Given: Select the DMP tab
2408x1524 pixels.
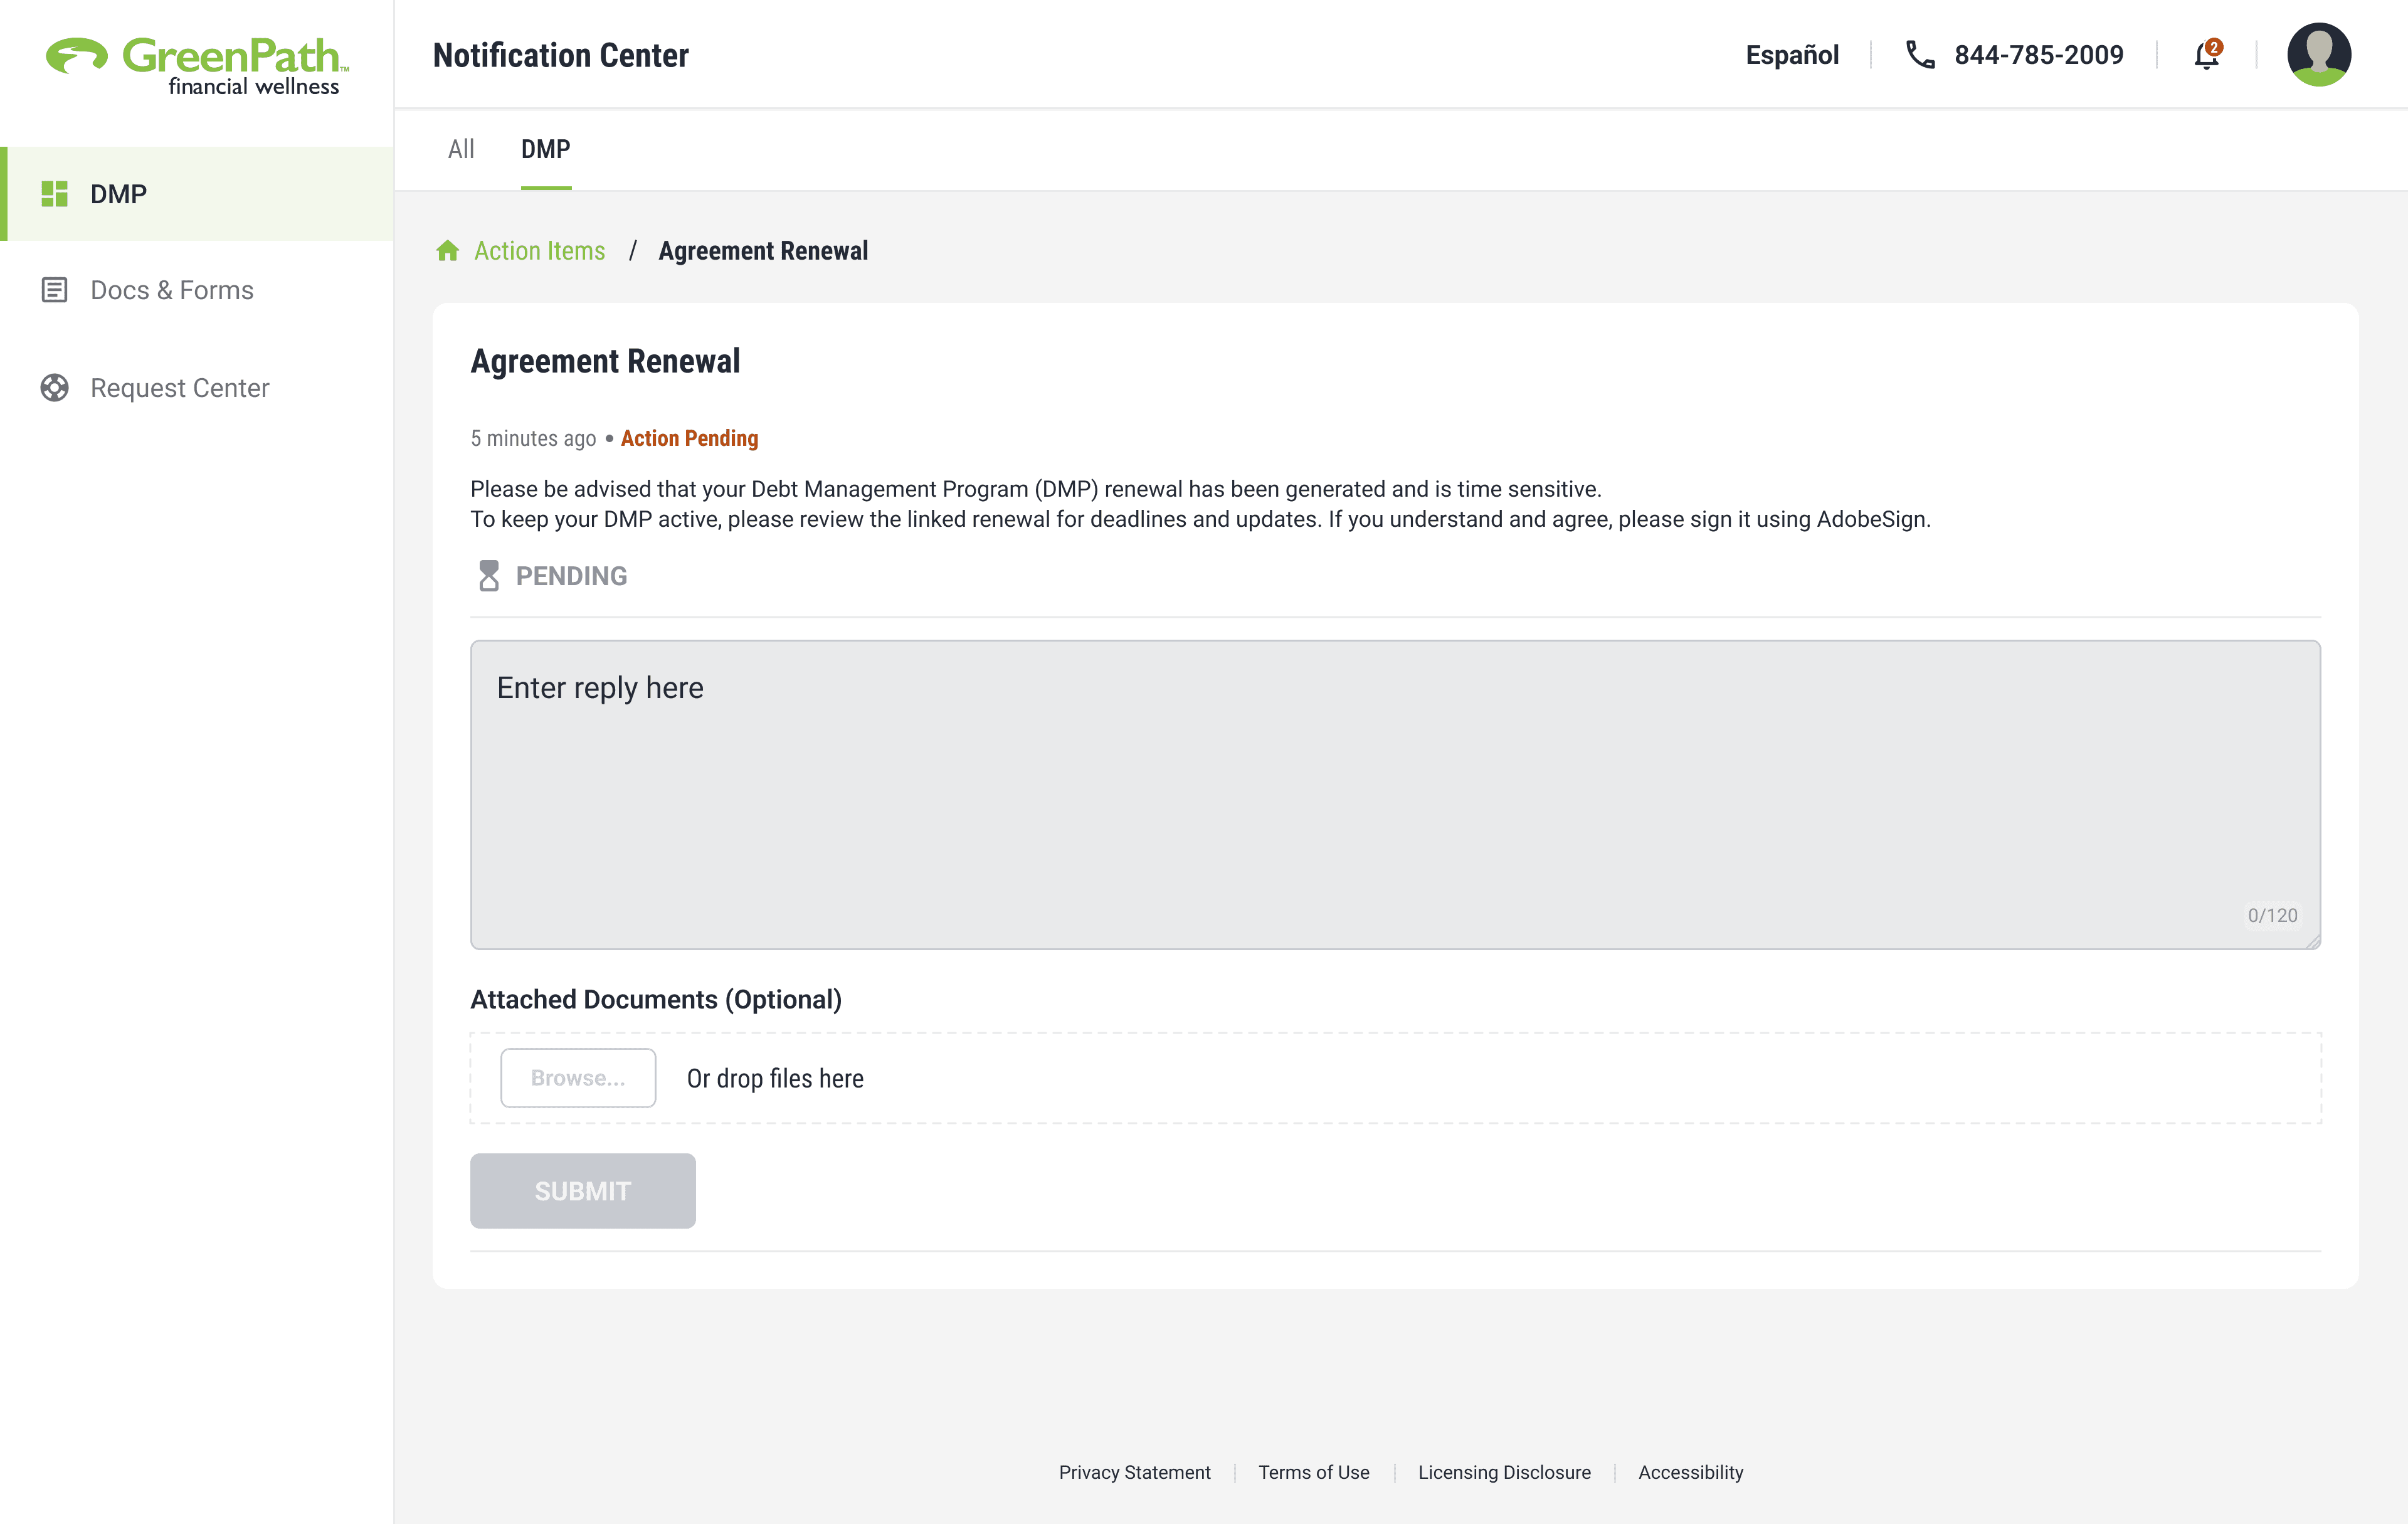Looking at the screenshot, I should tap(545, 150).
